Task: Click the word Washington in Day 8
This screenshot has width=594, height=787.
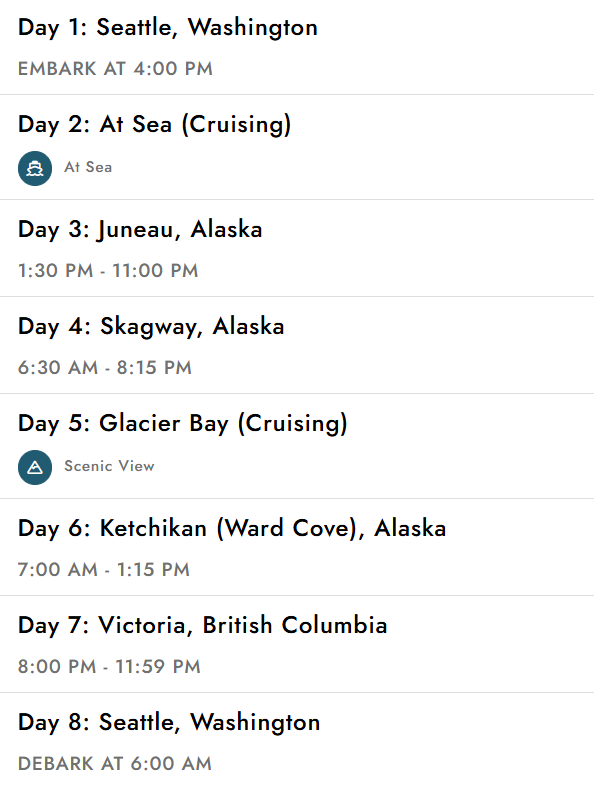Action: point(255,723)
